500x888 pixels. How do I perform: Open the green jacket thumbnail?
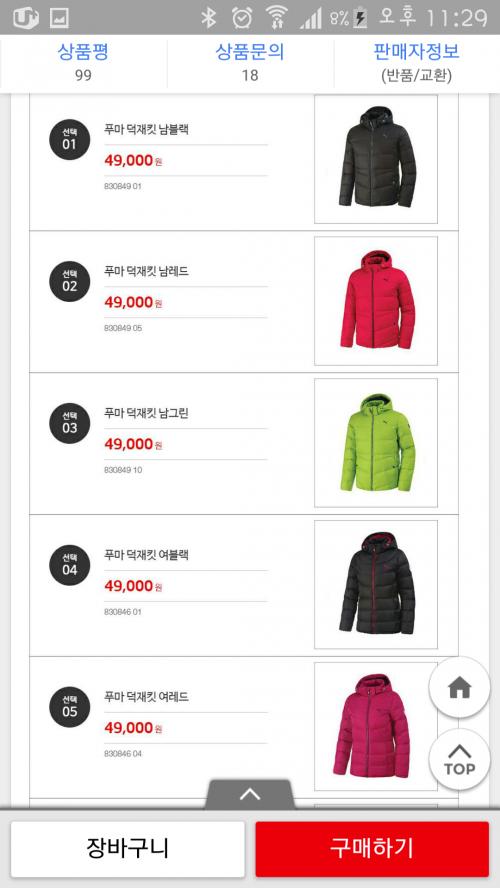[376, 443]
